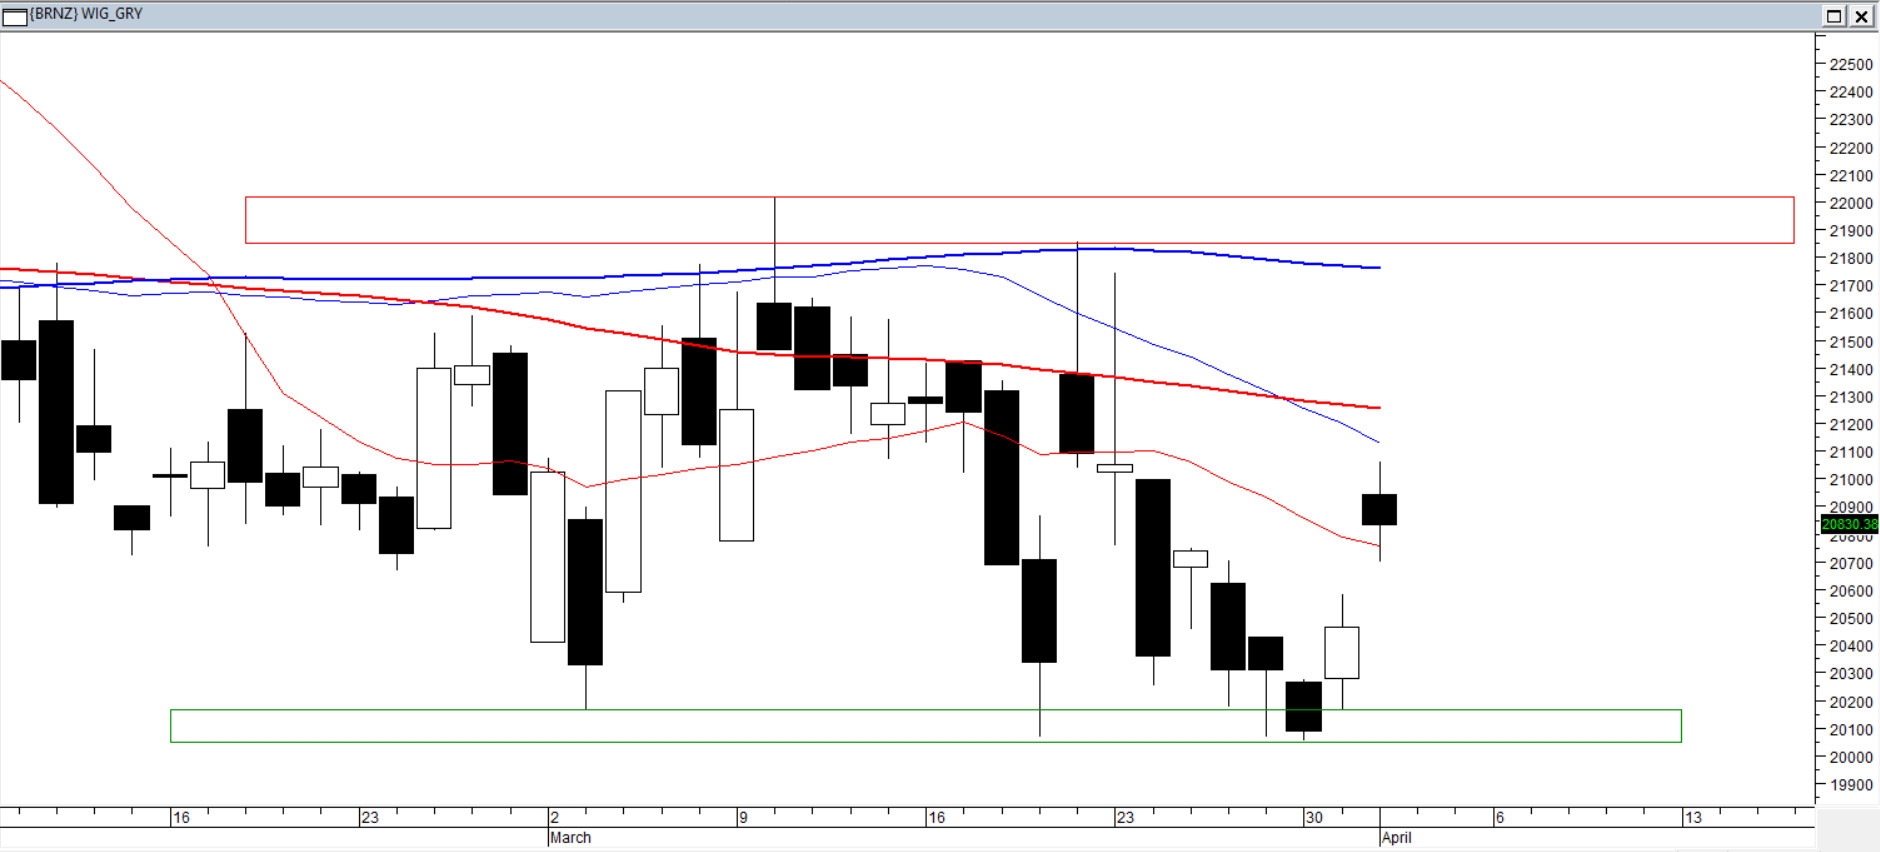This screenshot has height=852, width=1880.
Task: Close the WIG_GRY chart window
Action: [x=1862, y=16]
